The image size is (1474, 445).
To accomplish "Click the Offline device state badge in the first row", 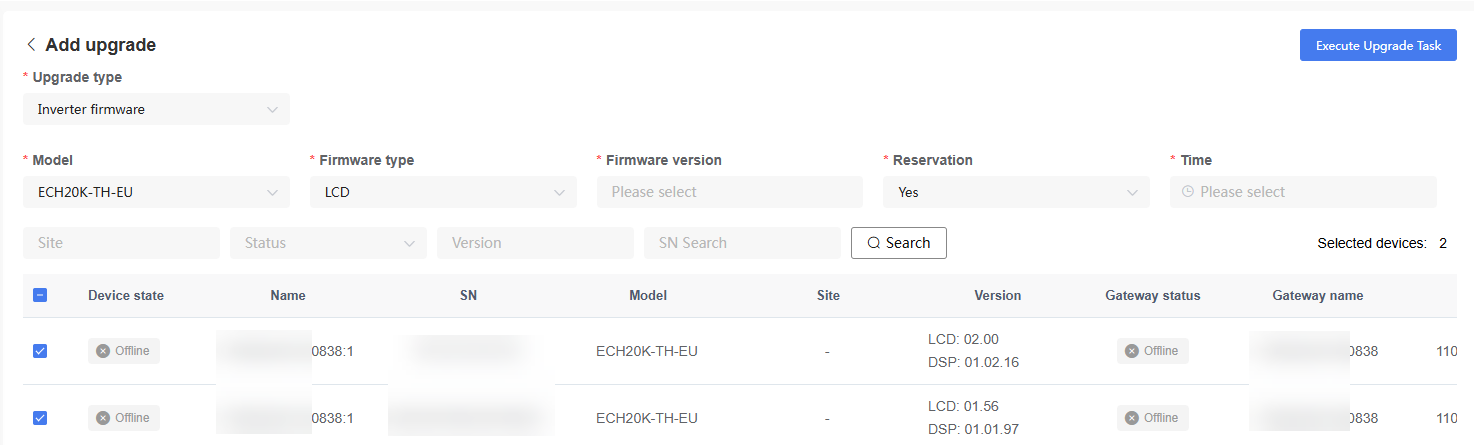I will (124, 351).
